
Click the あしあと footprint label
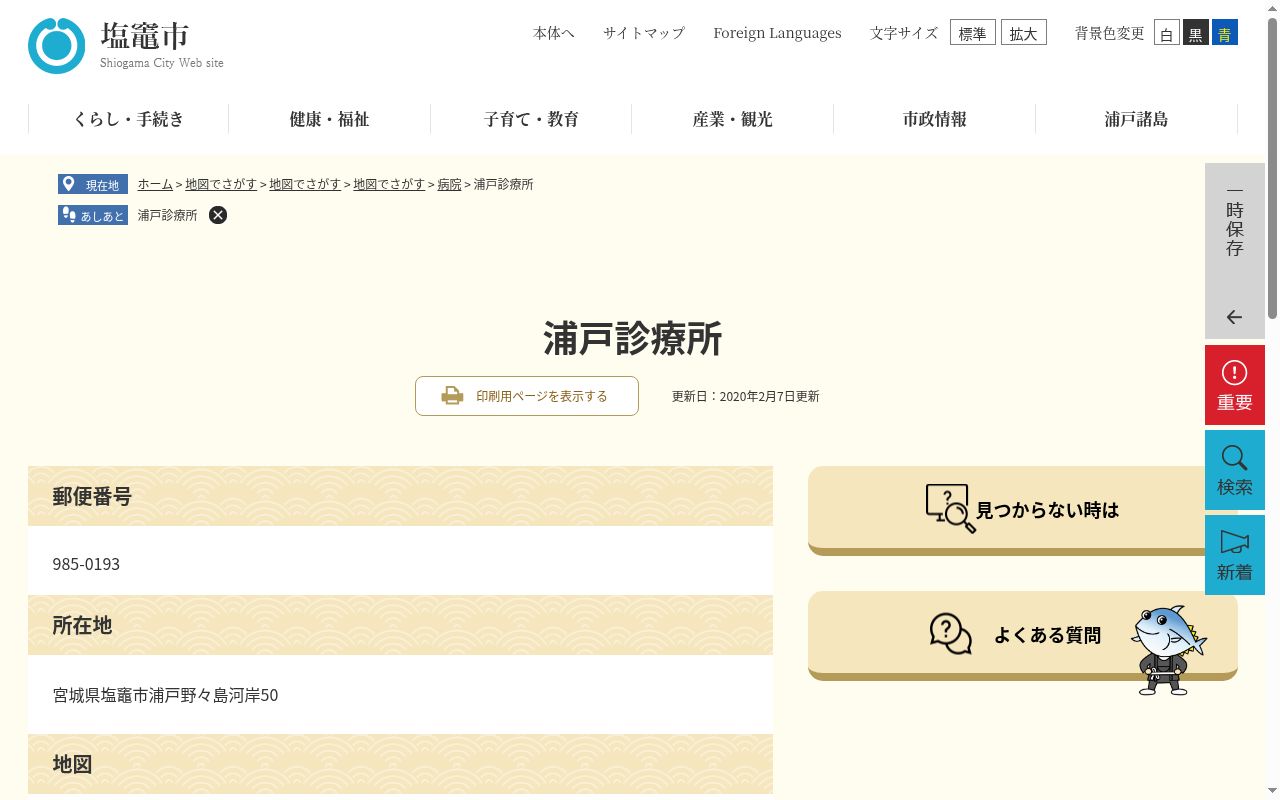[93, 215]
